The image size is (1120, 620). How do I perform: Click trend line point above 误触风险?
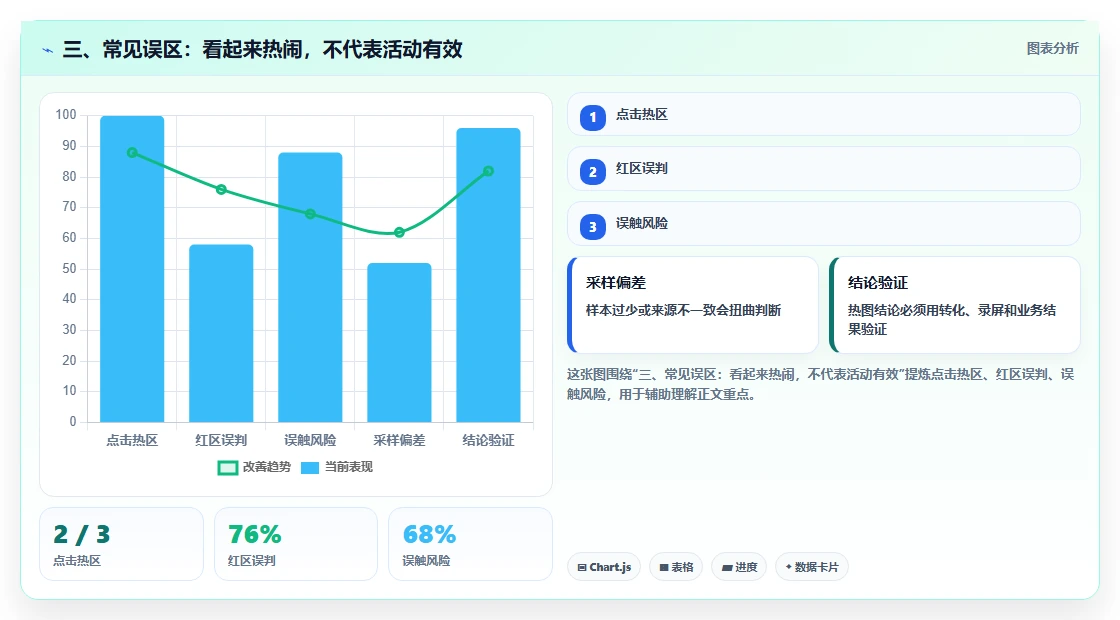point(310,214)
